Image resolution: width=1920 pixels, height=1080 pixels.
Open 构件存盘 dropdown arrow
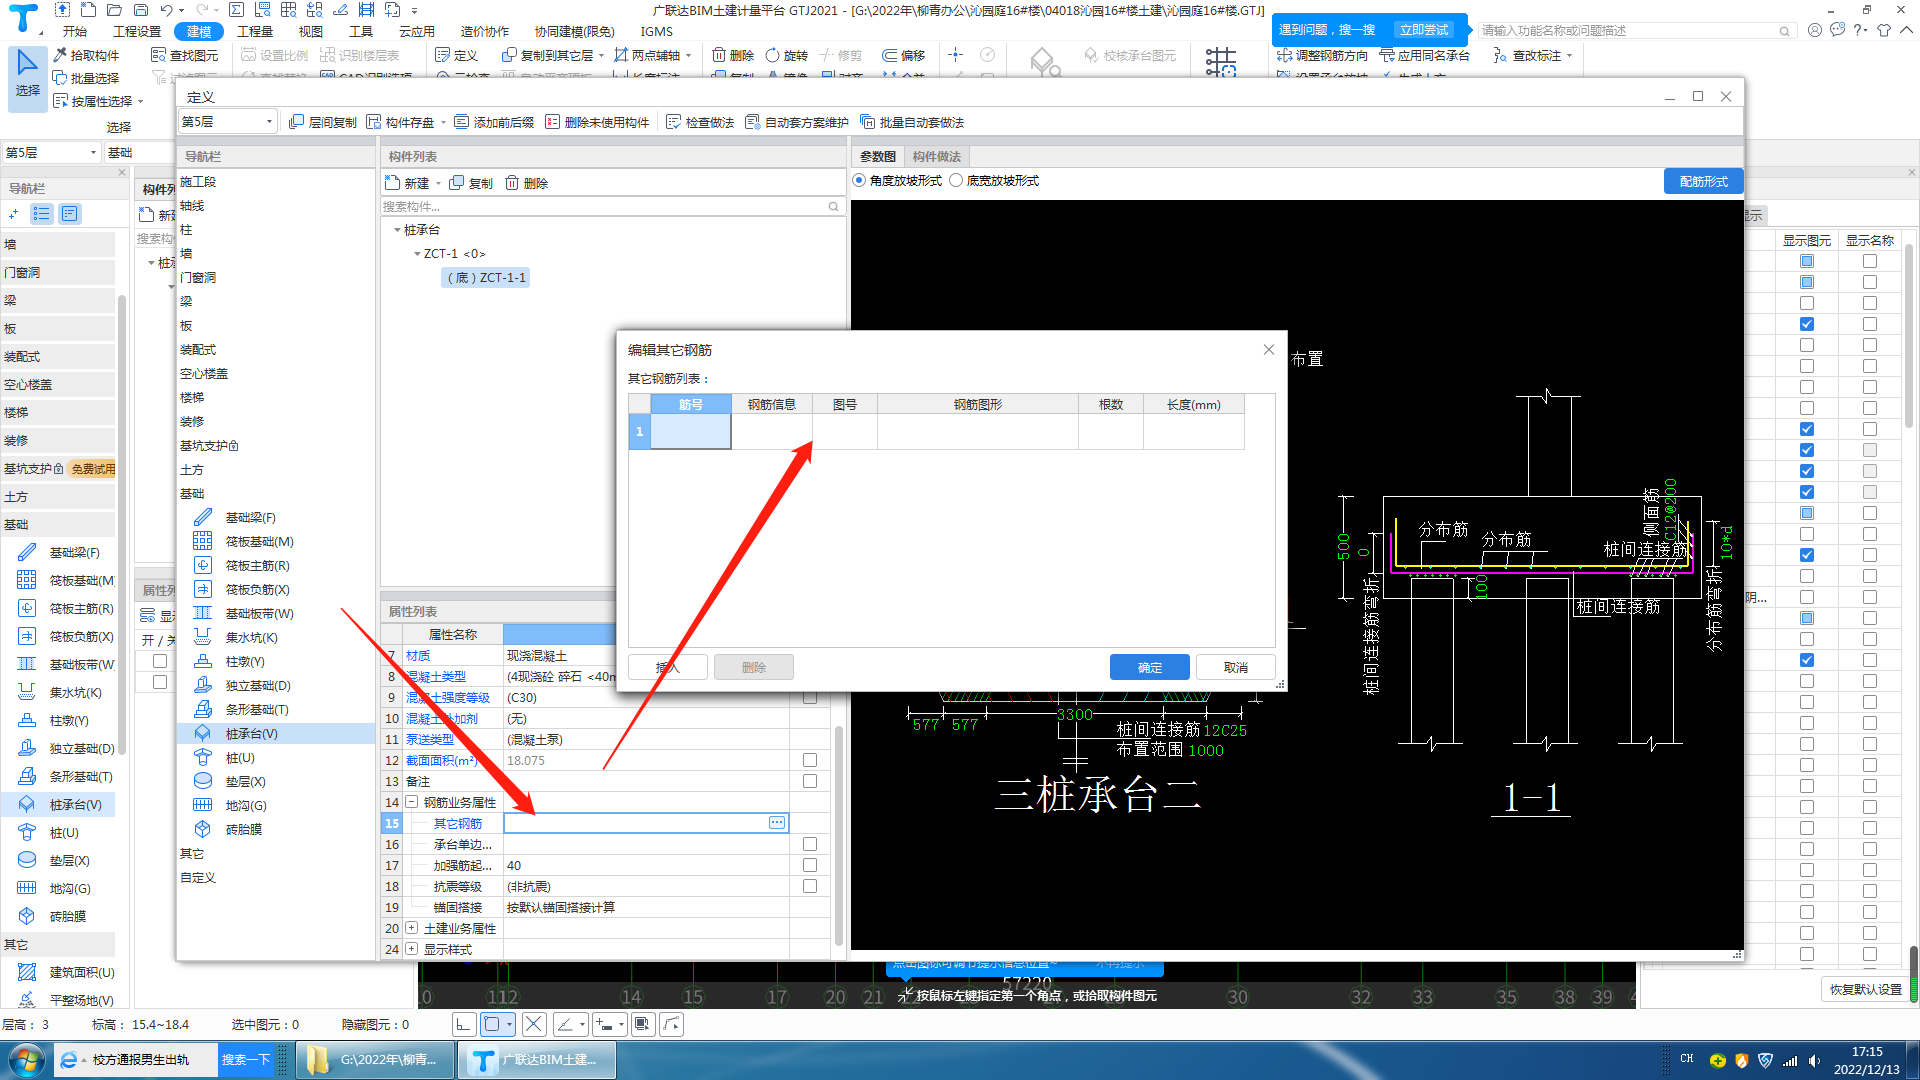[x=443, y=123]
